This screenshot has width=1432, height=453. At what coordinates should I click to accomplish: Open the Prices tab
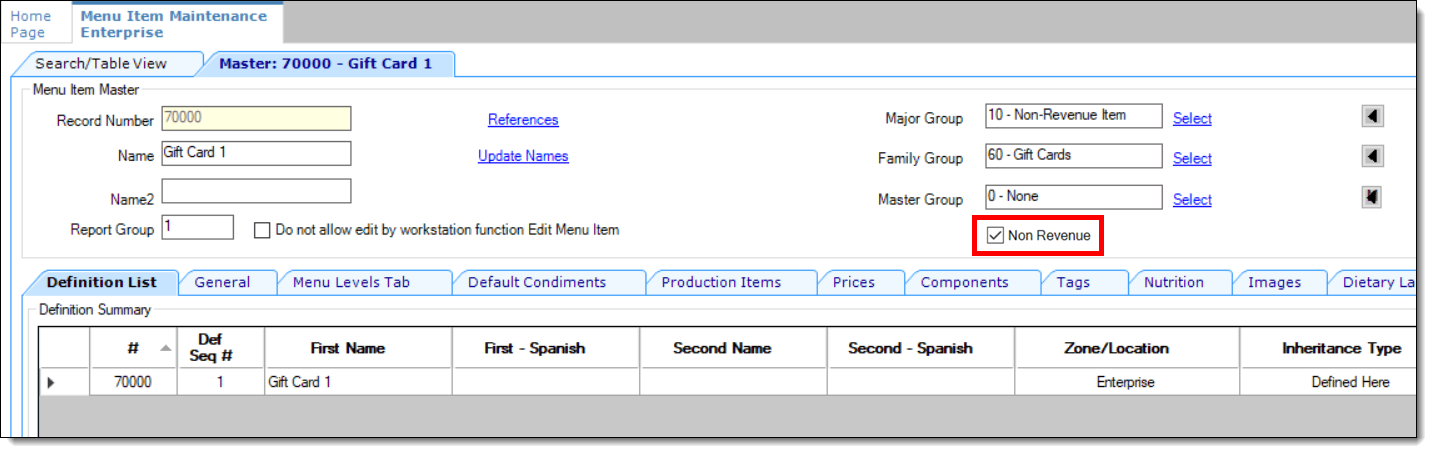click(853, 282)
